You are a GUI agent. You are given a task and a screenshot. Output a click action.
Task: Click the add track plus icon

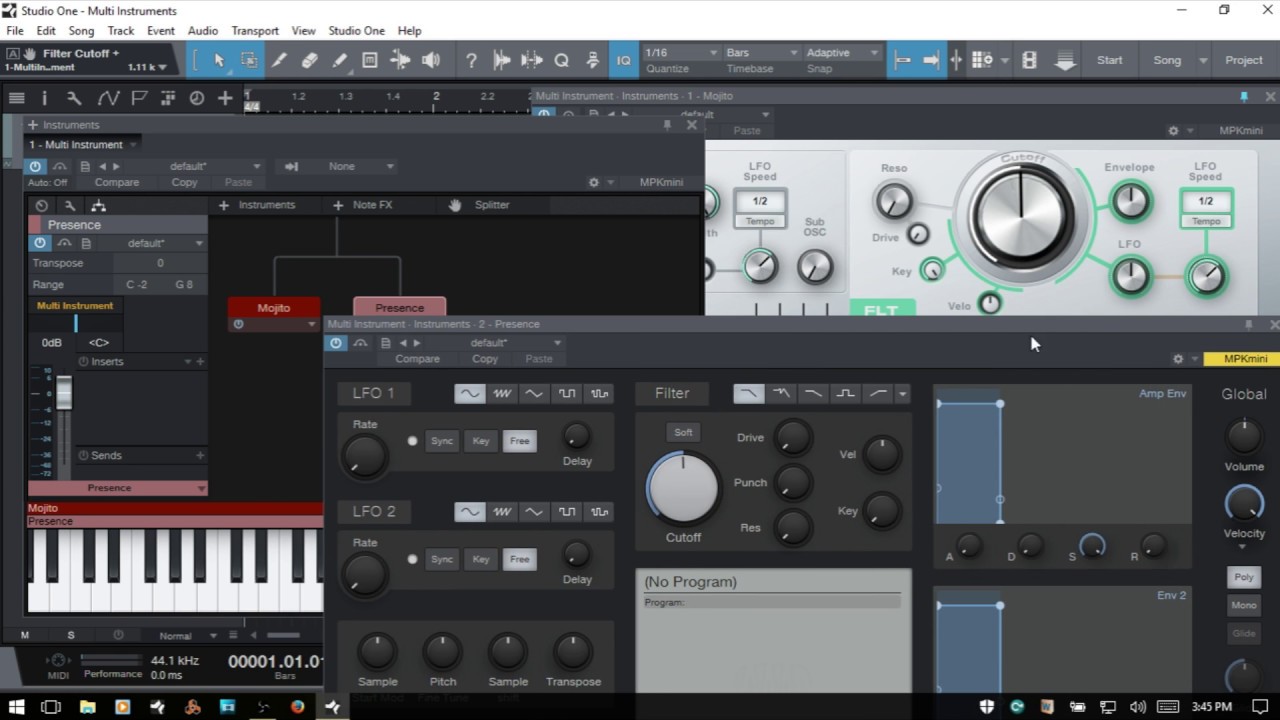pos(225,98)
